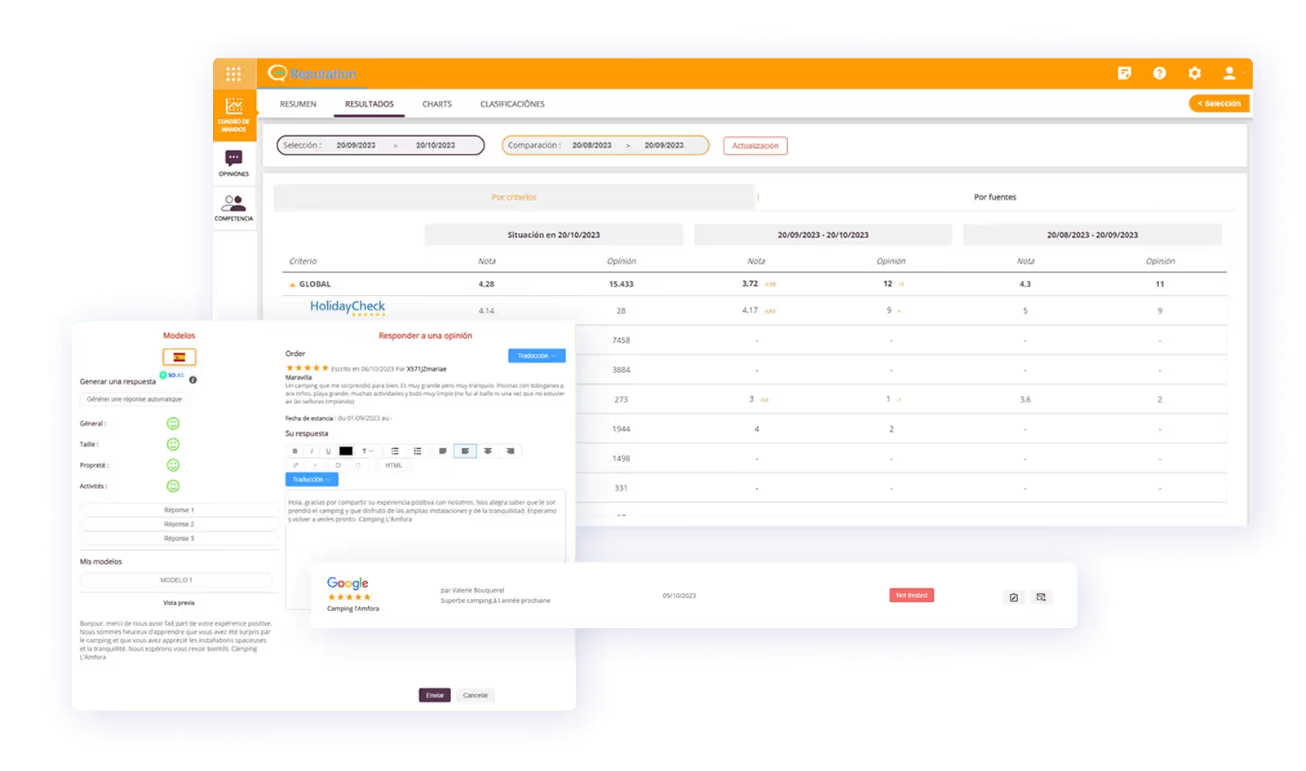
Task: Toggle the Activités smiley rating
Action: pos(173,486)
